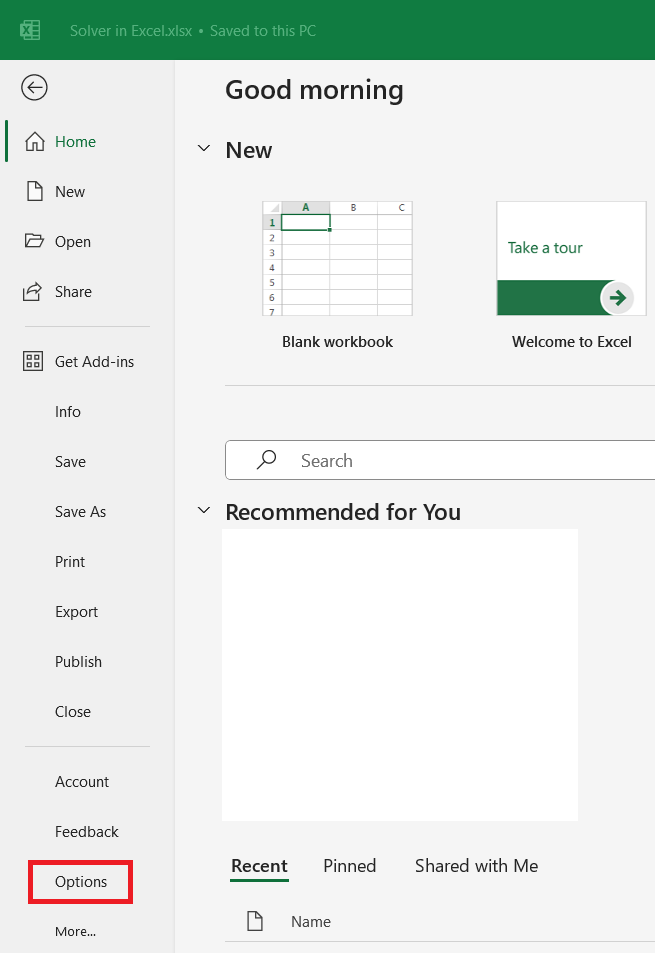Collapse the Recommended for You section
The height and width of the screenshot is (953, 655).
[x=204, y=511]
